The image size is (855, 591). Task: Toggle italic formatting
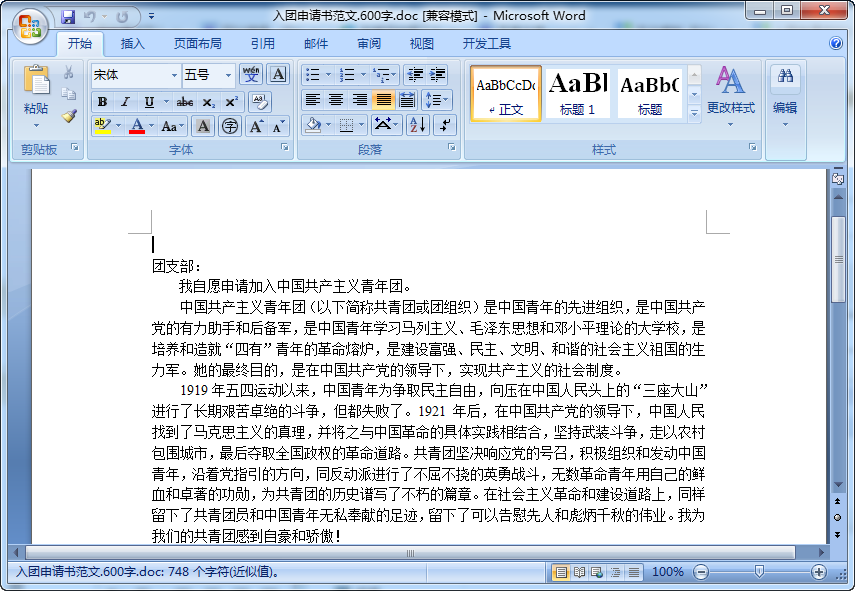(x=125, y=102)
